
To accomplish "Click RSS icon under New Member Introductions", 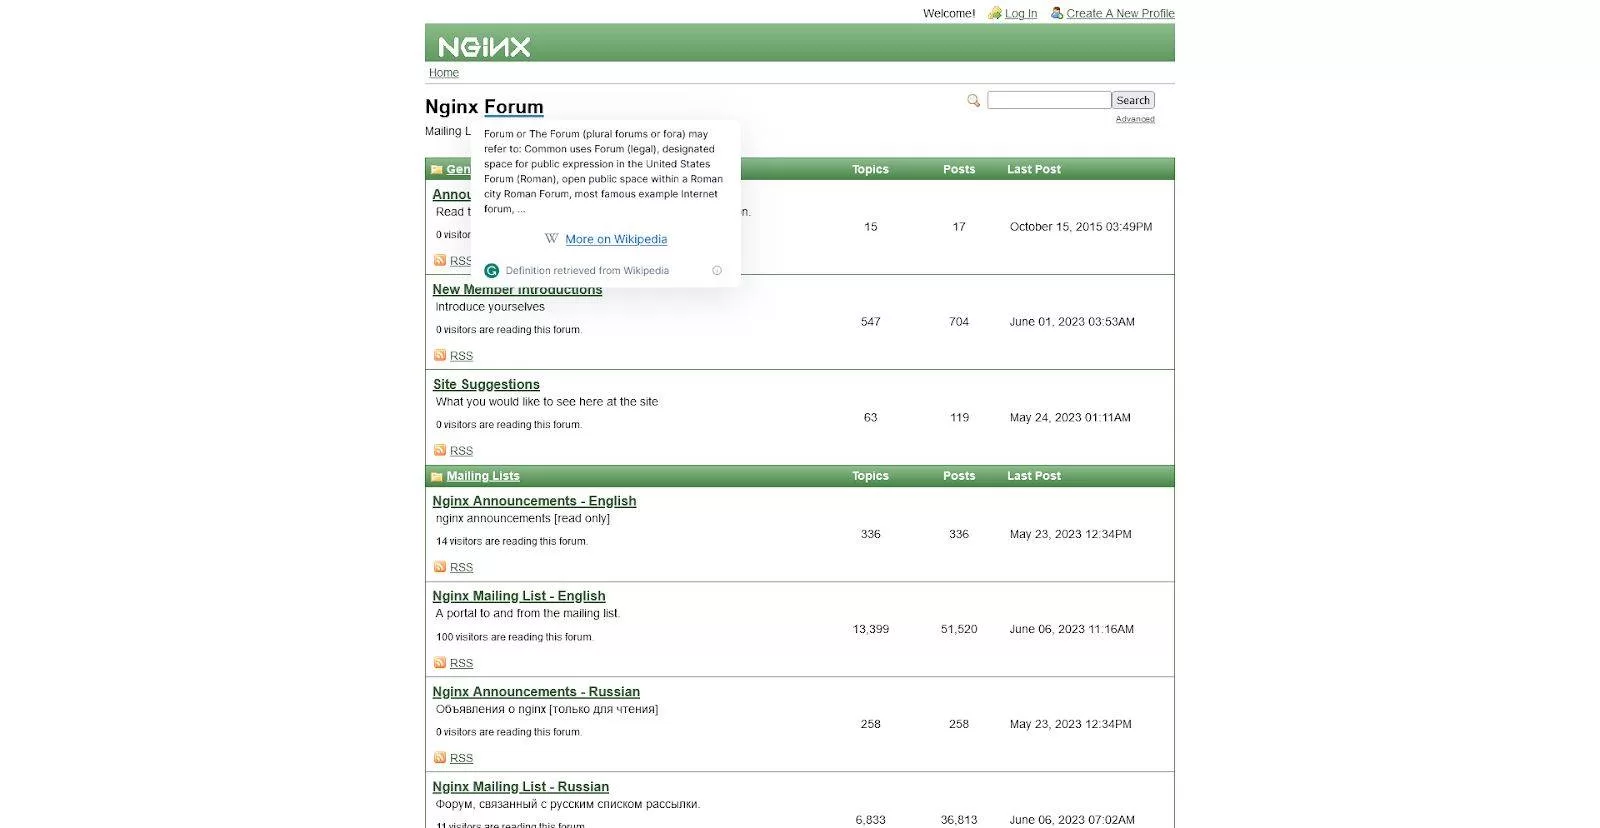I will pyautogui.click(x=440, y=355).
